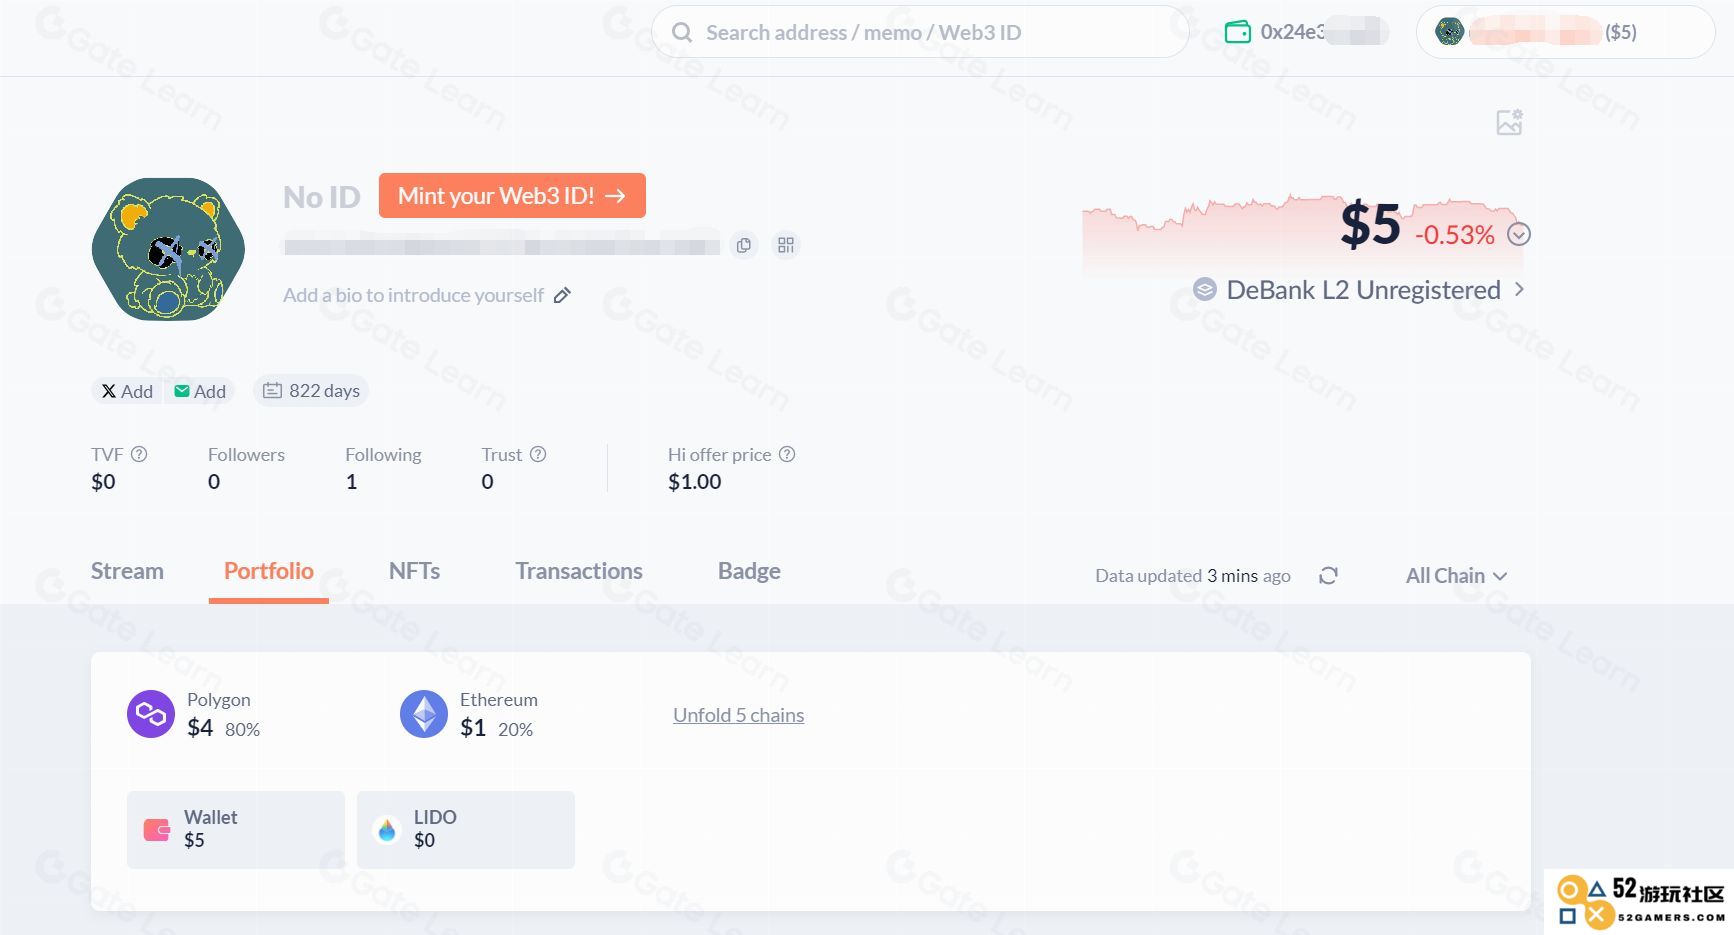This screenshot has height=935, width=1734.
Task: Select the Ethereum chain filter
Action: (468, 715)
